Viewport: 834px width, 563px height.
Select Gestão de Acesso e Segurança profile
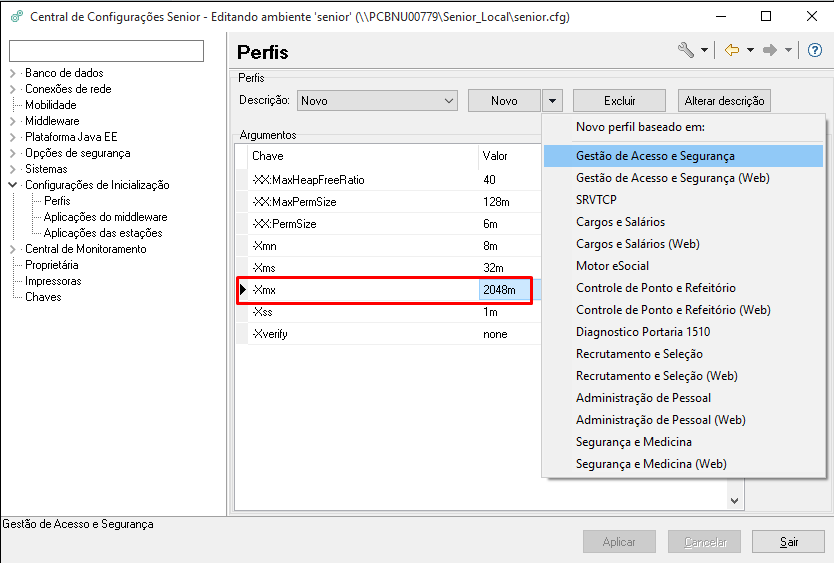(x=655, y=156)
